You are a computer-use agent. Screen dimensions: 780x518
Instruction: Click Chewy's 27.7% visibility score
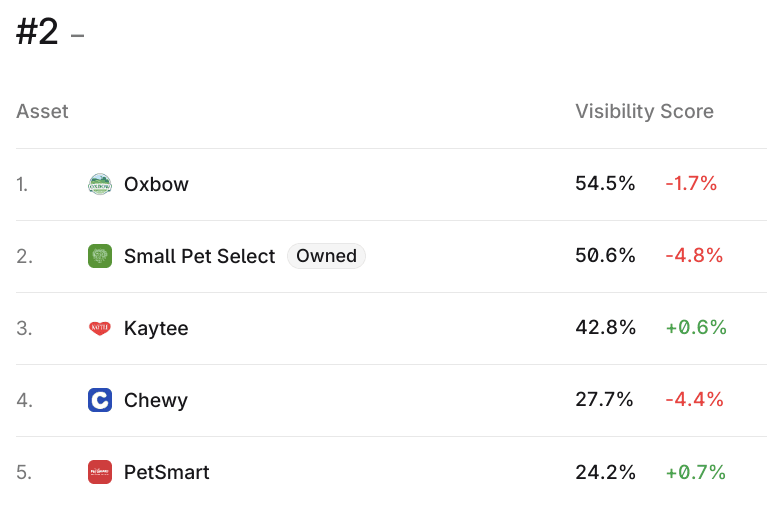click(604, 400)
